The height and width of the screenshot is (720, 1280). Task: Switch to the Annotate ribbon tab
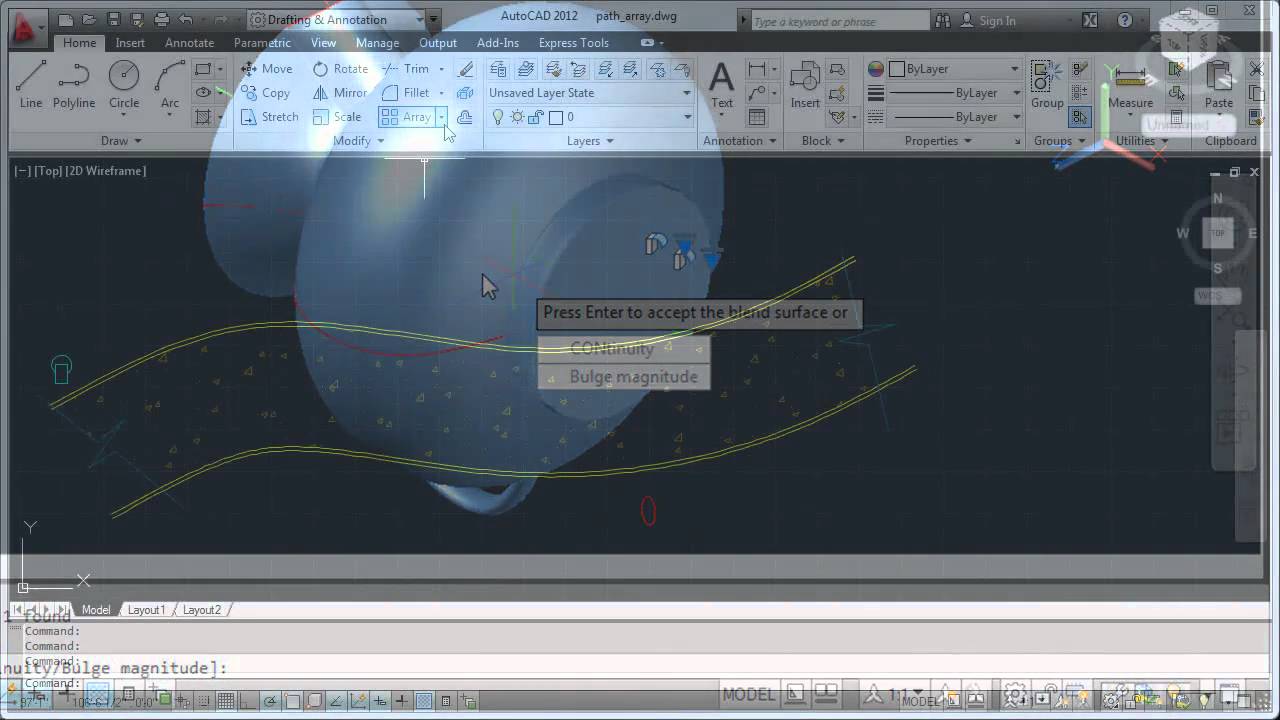[x=189, y=43]
